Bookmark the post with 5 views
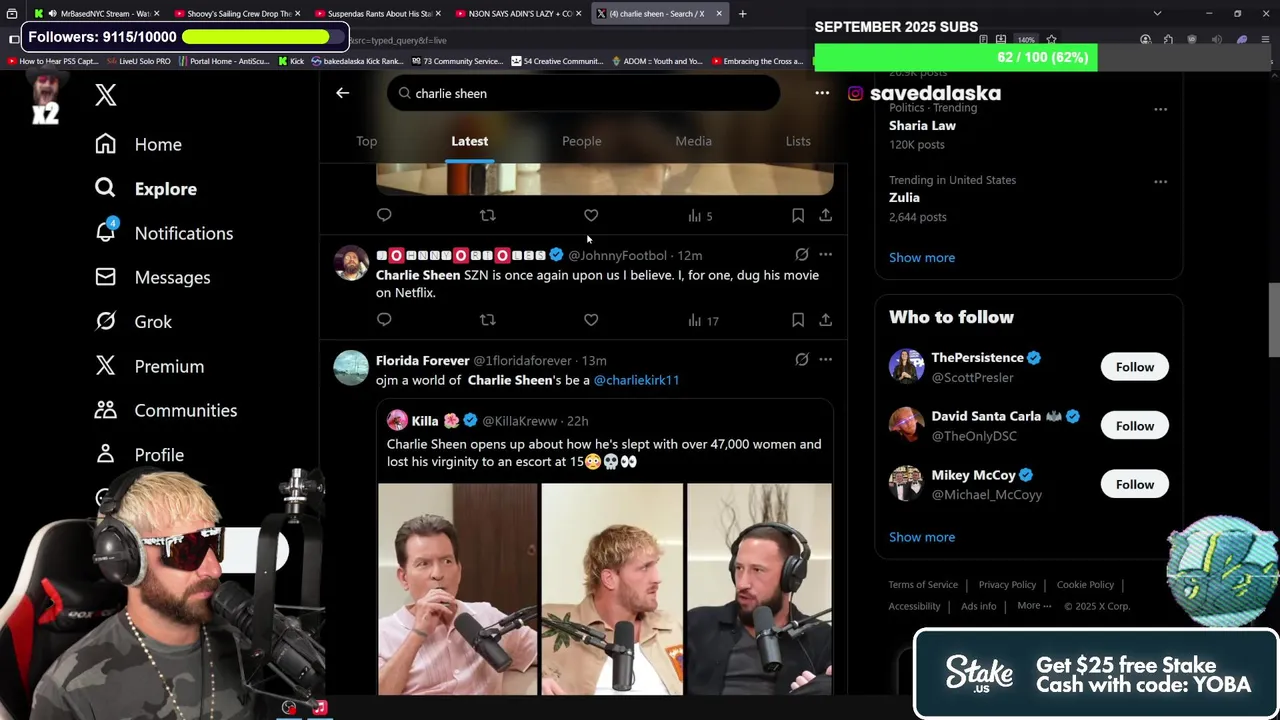Image resolution: width=1280 pixels, height=720 pixels. (x=798, y=215)
